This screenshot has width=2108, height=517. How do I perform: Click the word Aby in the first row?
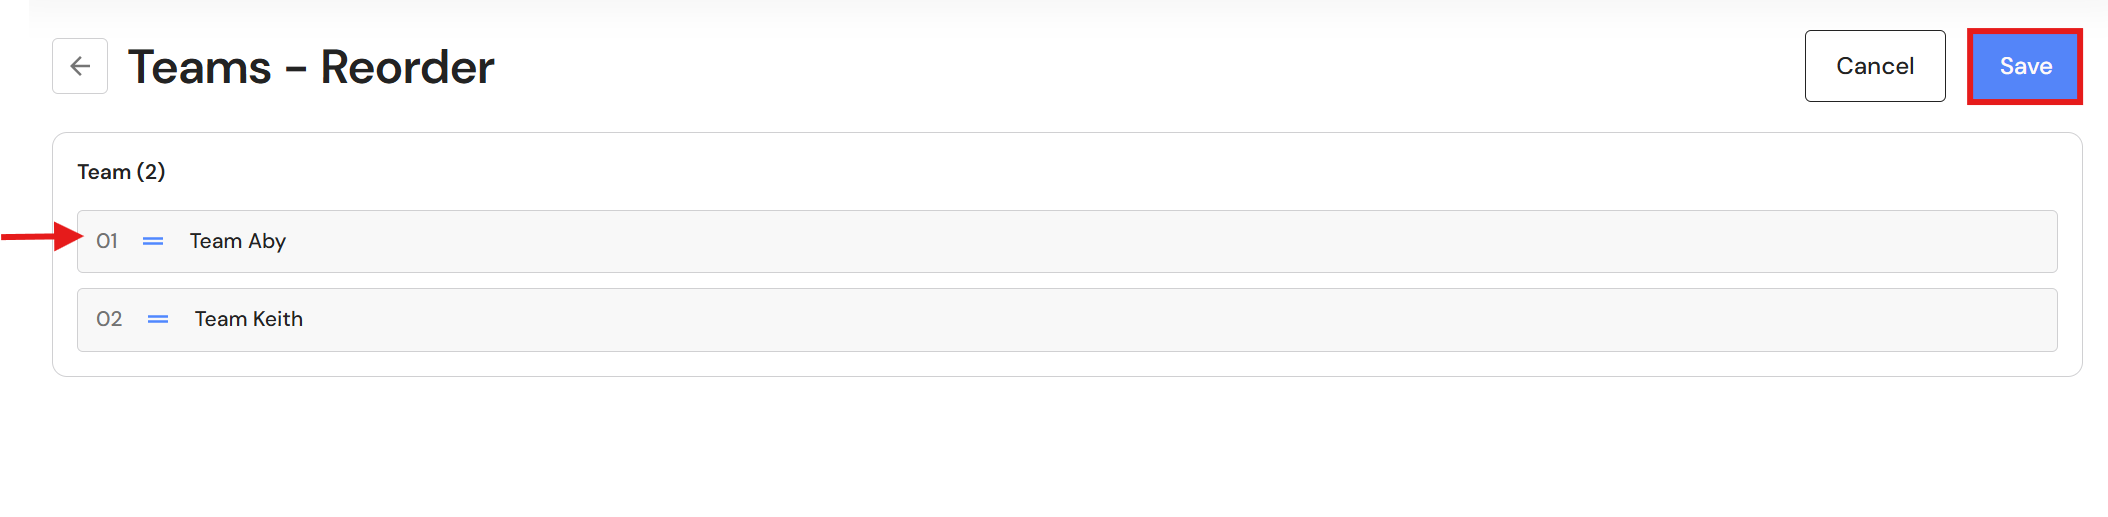pyautogui.click(x=267, y=241)
